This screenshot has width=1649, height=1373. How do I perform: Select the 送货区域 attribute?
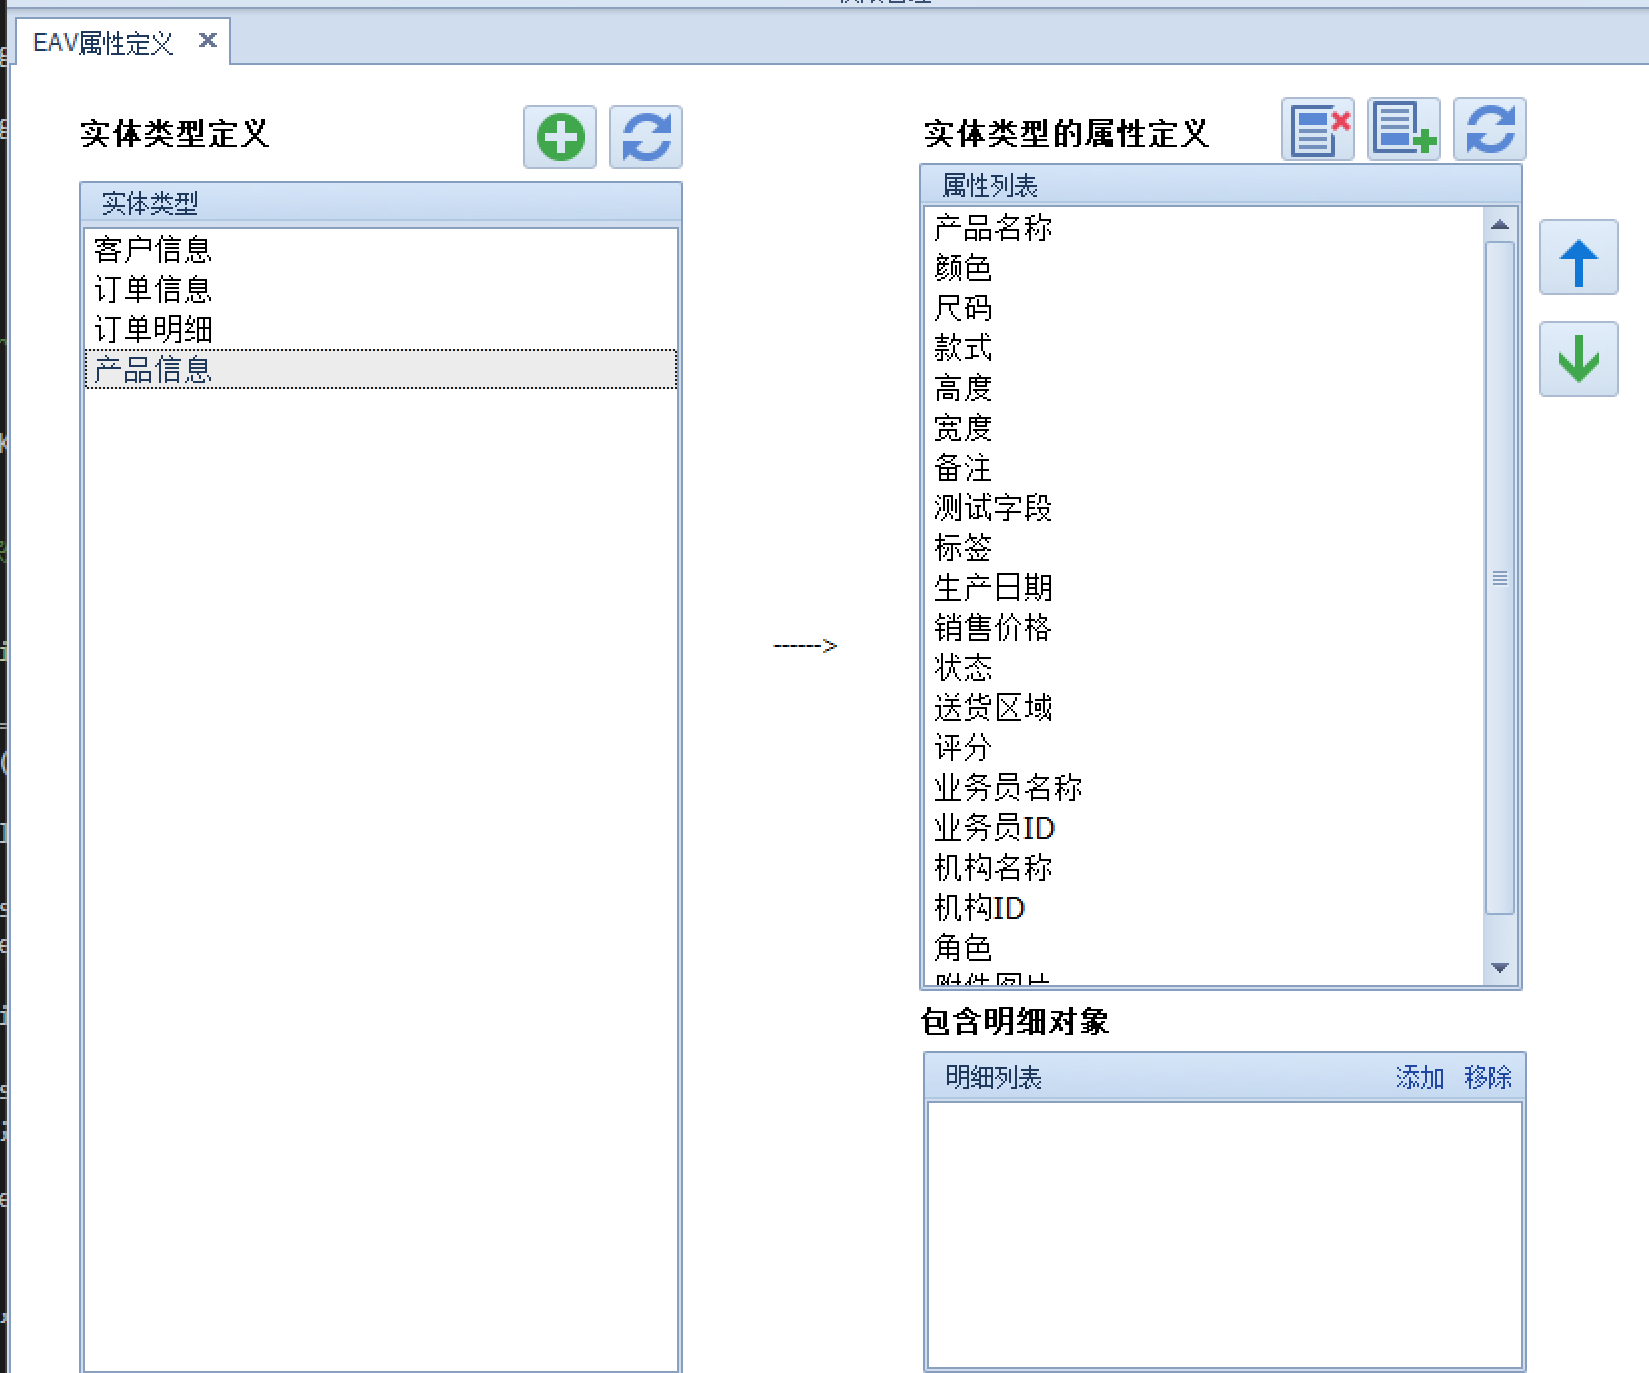click(1204, 708)
